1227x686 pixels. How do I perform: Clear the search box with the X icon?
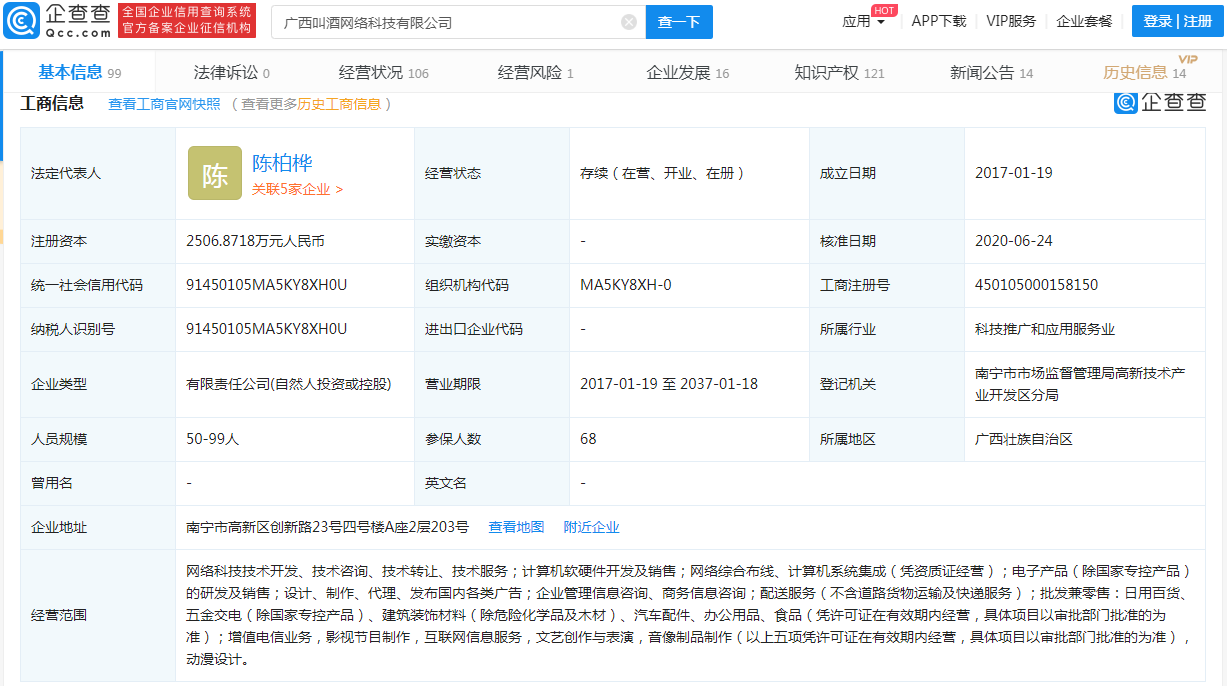[629, 22]
